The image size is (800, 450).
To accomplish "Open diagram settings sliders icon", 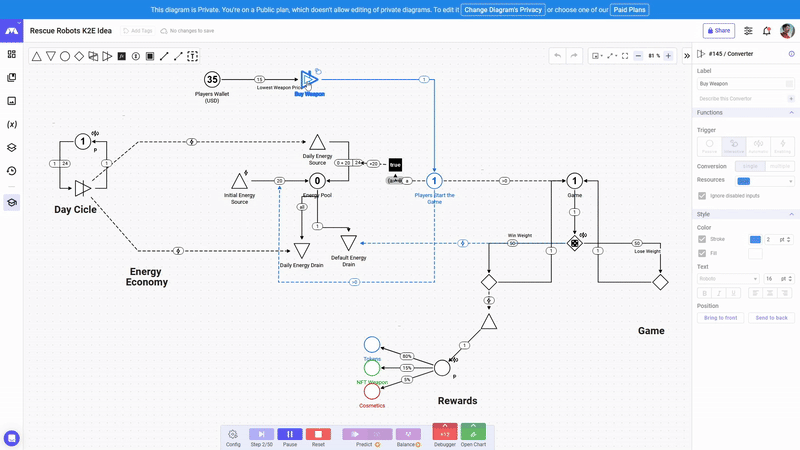I will [748, 31].
